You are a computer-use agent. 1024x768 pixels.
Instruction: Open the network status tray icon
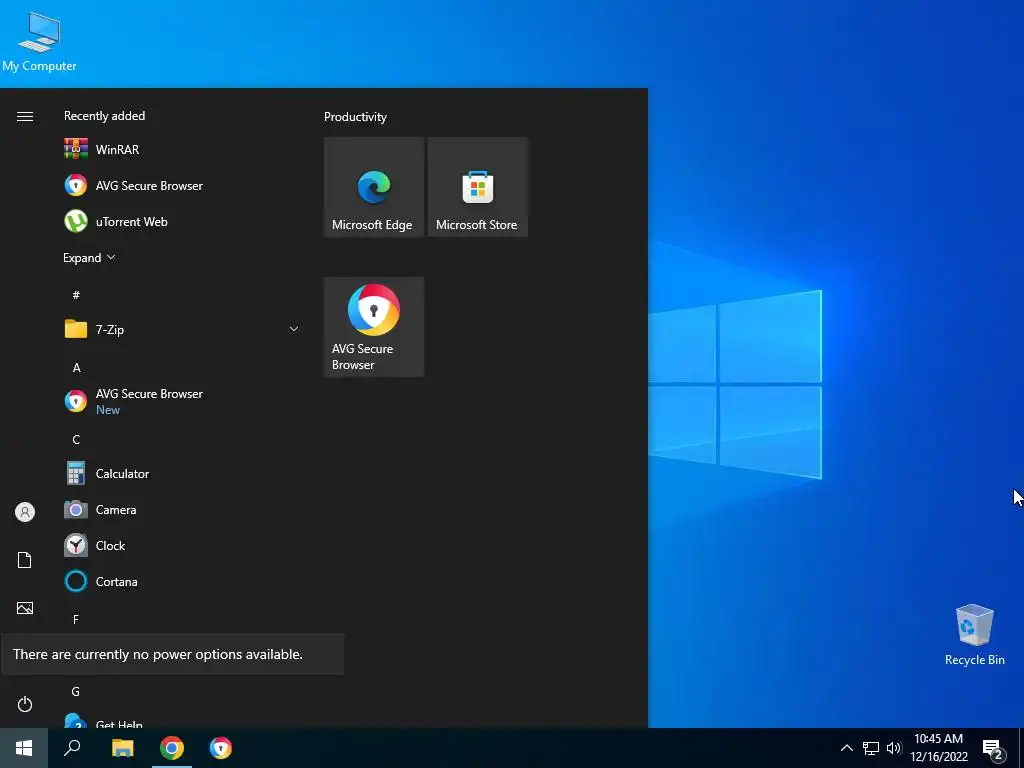pyautogui.click(x=871, y=748)
